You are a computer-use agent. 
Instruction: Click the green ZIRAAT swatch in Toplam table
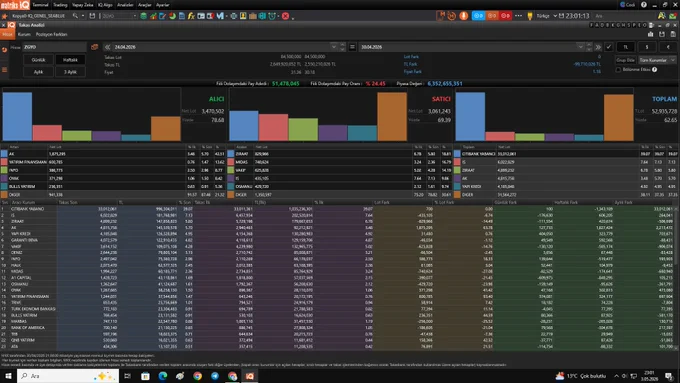pos(458,170)
